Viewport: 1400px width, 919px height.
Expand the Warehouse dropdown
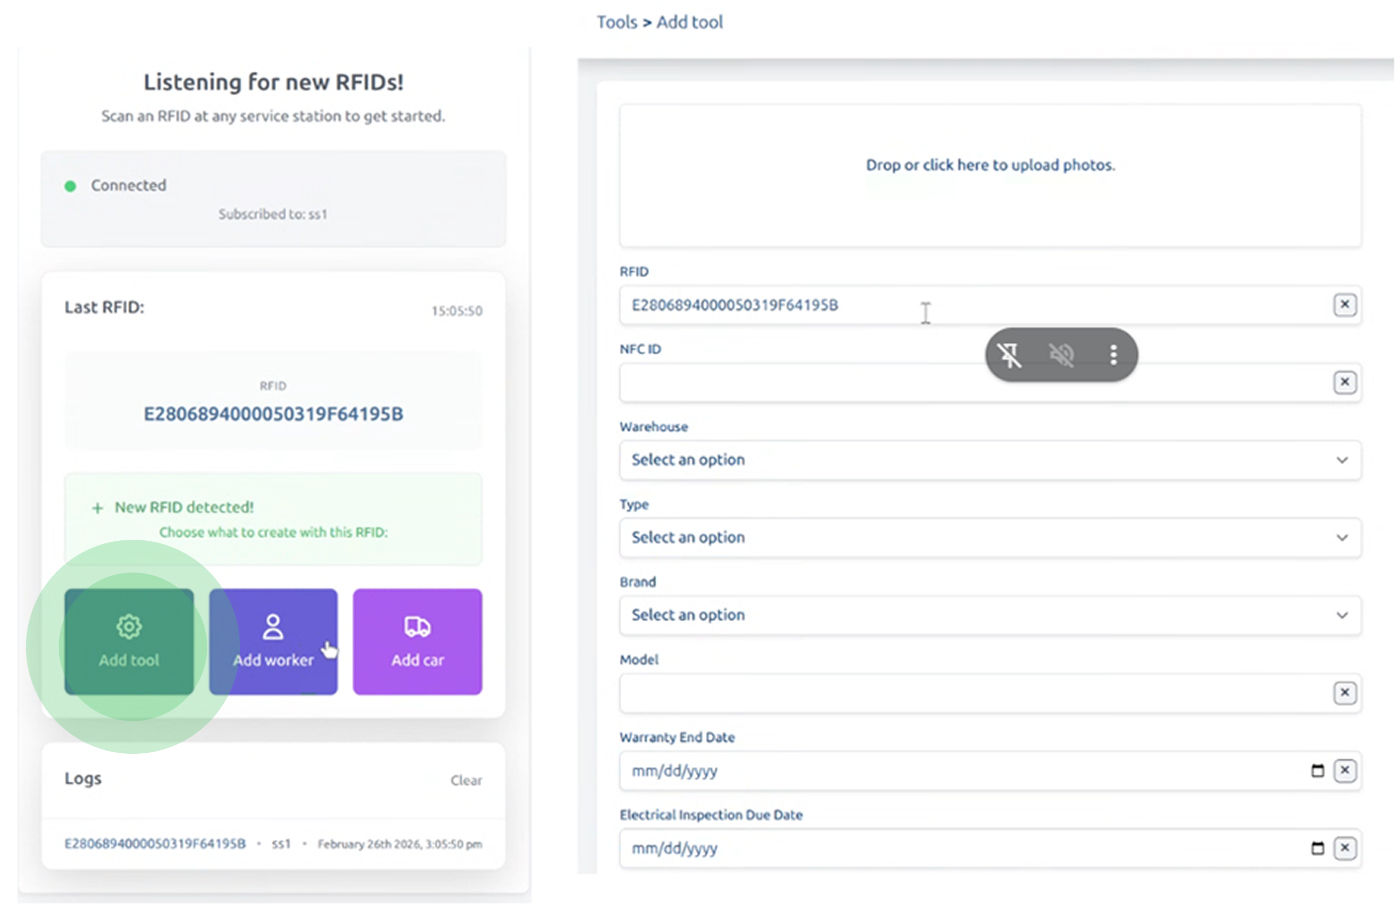click(990, 460)
